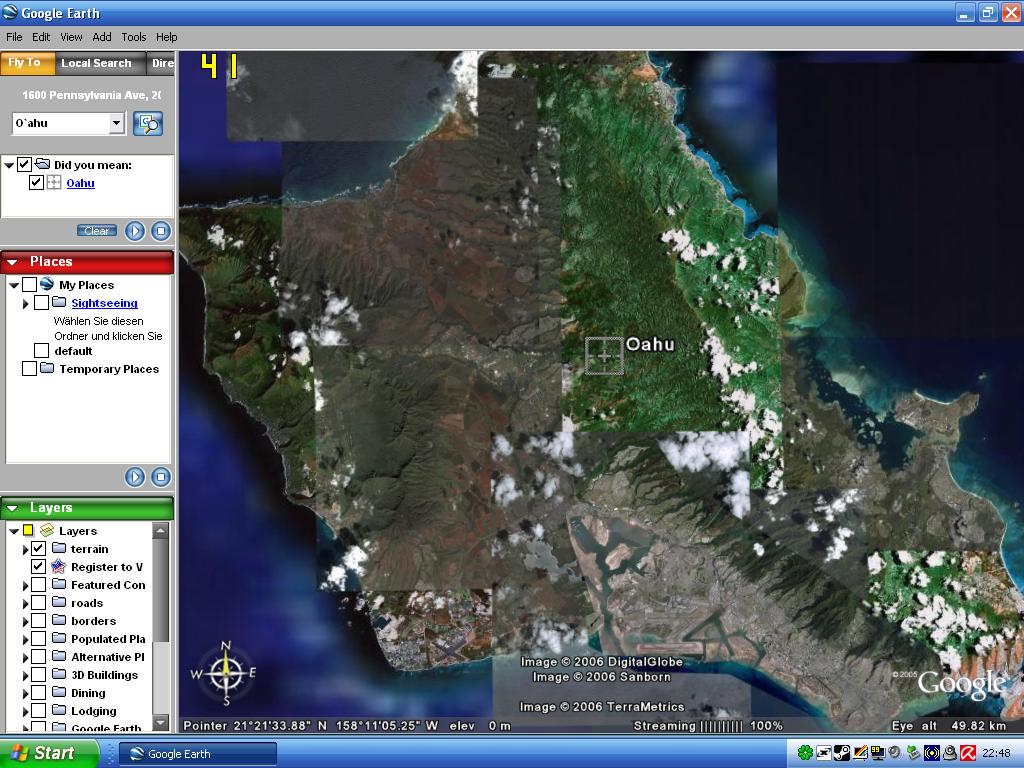Viewport: 1024px width, 768px height.
Task: Click the Windows Start button
Action: tap(49, 753)
